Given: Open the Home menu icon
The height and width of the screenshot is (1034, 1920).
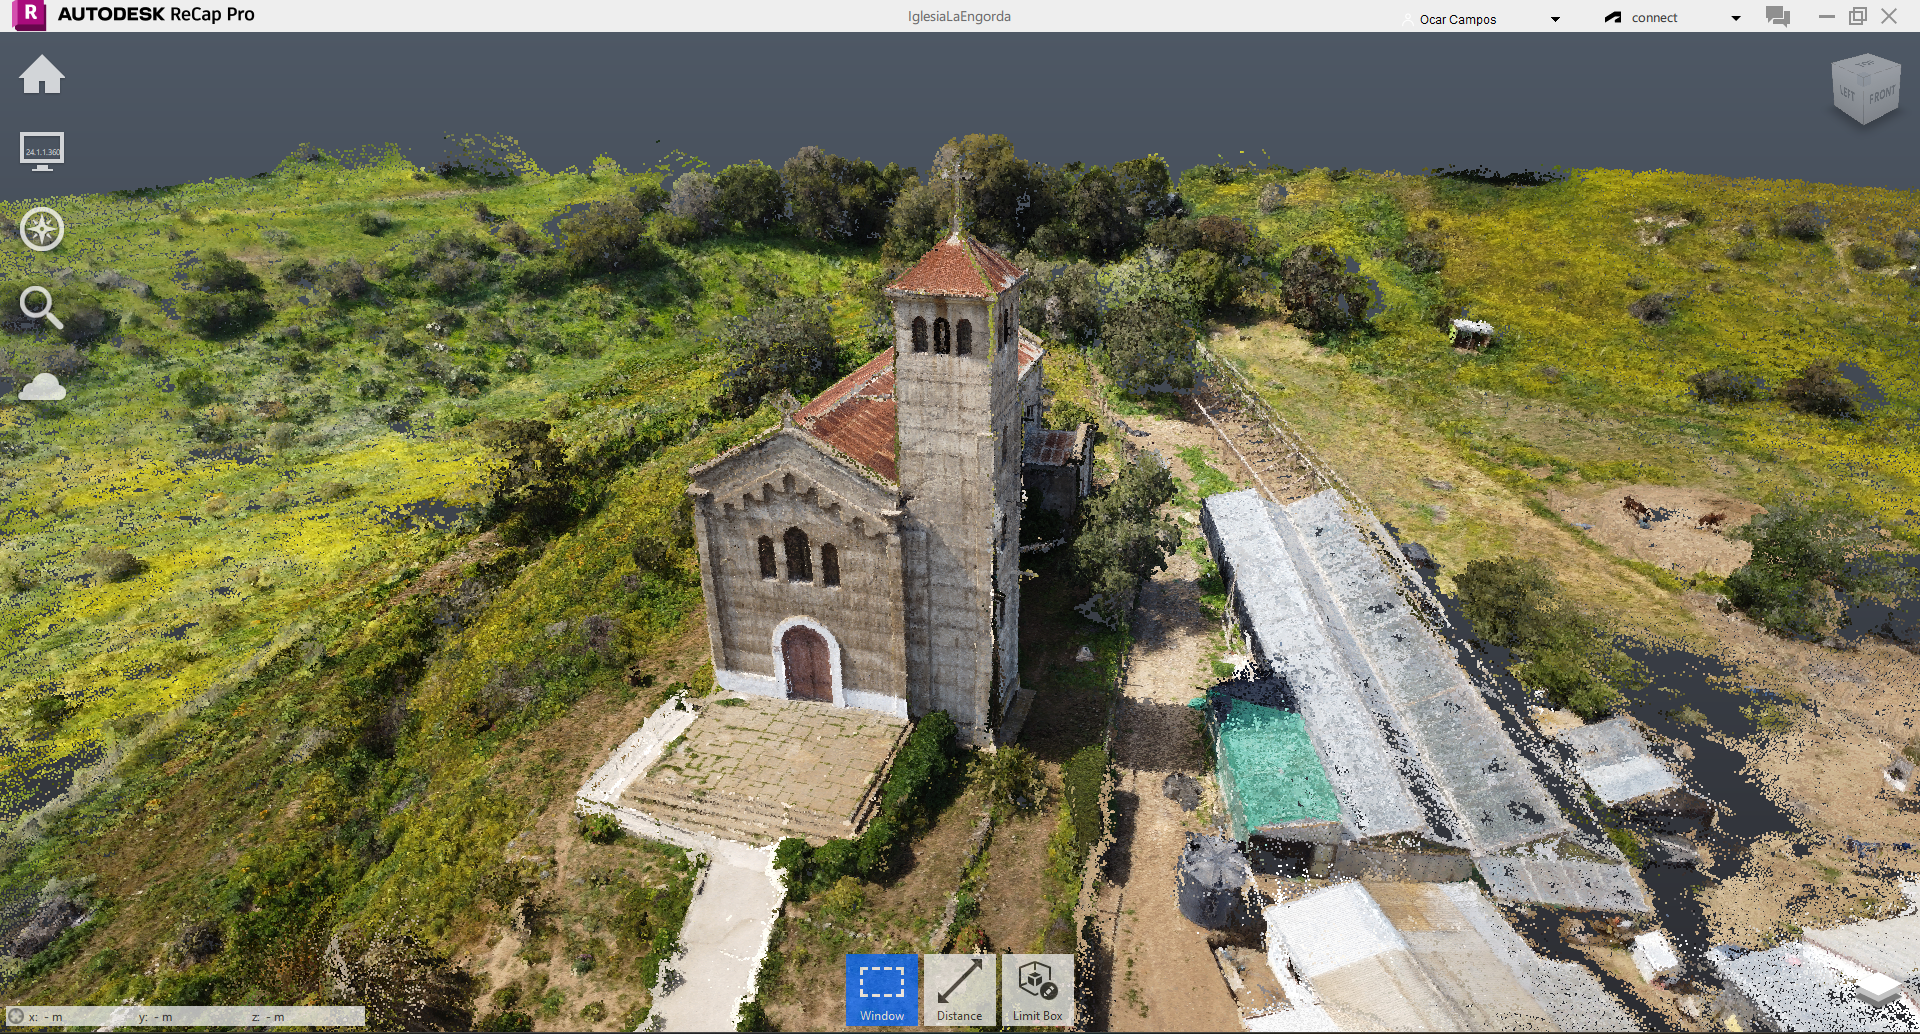Looking at the screenshot, I should pos(41,76).
